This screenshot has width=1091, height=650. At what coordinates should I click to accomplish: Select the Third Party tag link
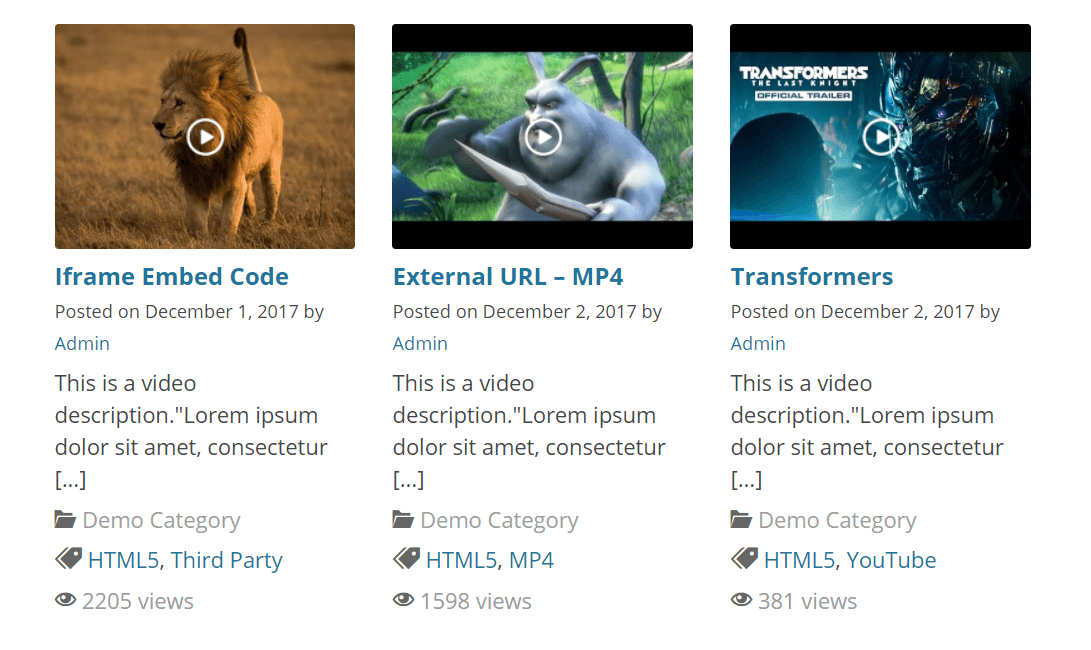pyautogui.click(x=227, y=560)
